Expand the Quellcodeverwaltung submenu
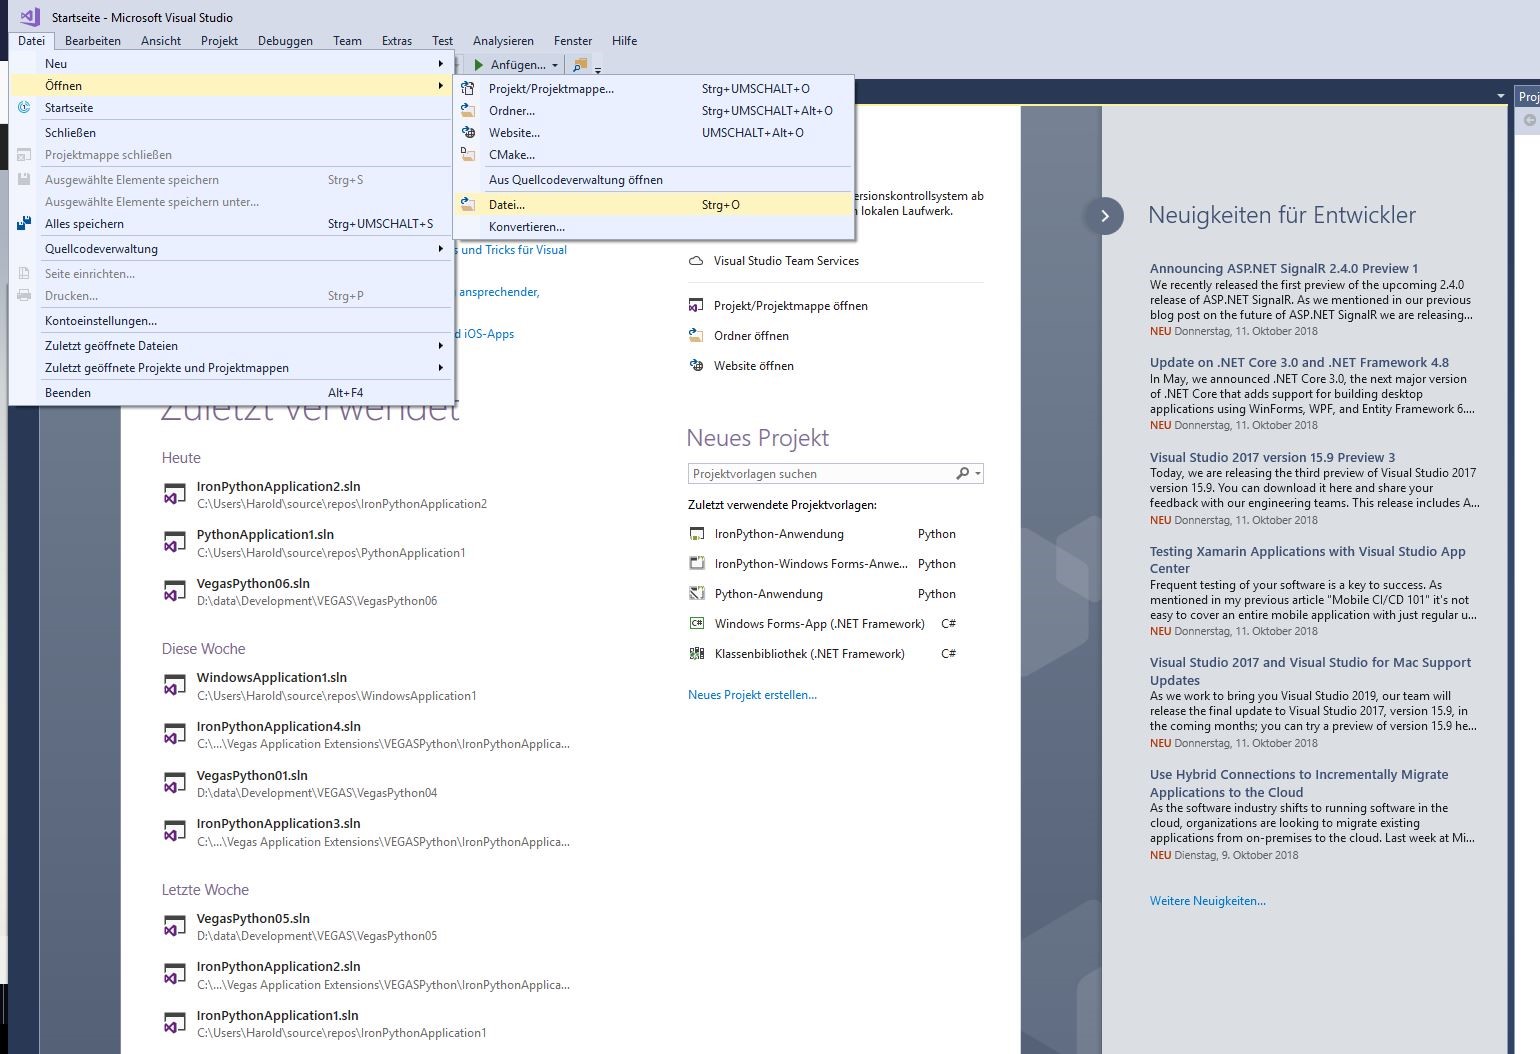 pos(440,249)
